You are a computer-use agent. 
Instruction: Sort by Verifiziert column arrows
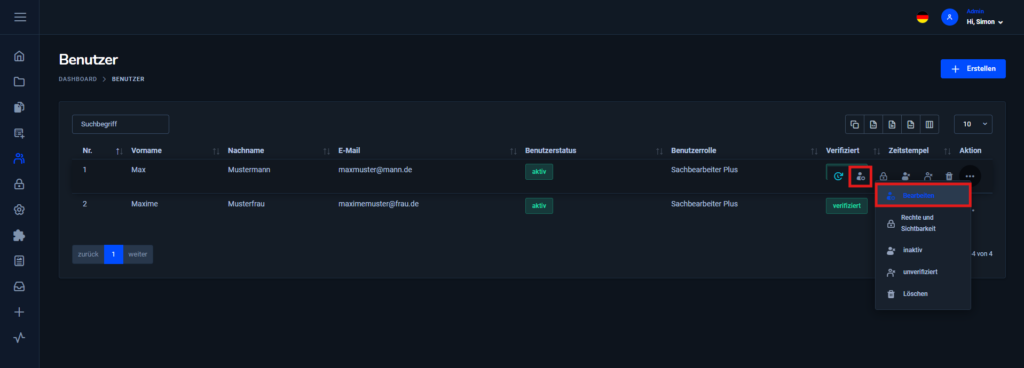point(877,151)
